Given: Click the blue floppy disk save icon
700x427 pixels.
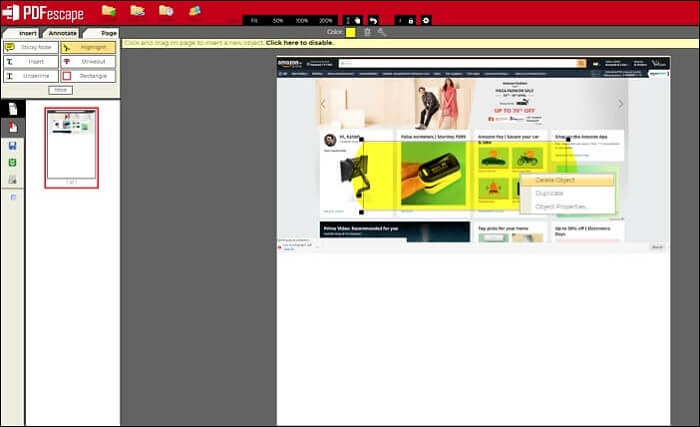Looking at the screenshot, I should (12, 145).
